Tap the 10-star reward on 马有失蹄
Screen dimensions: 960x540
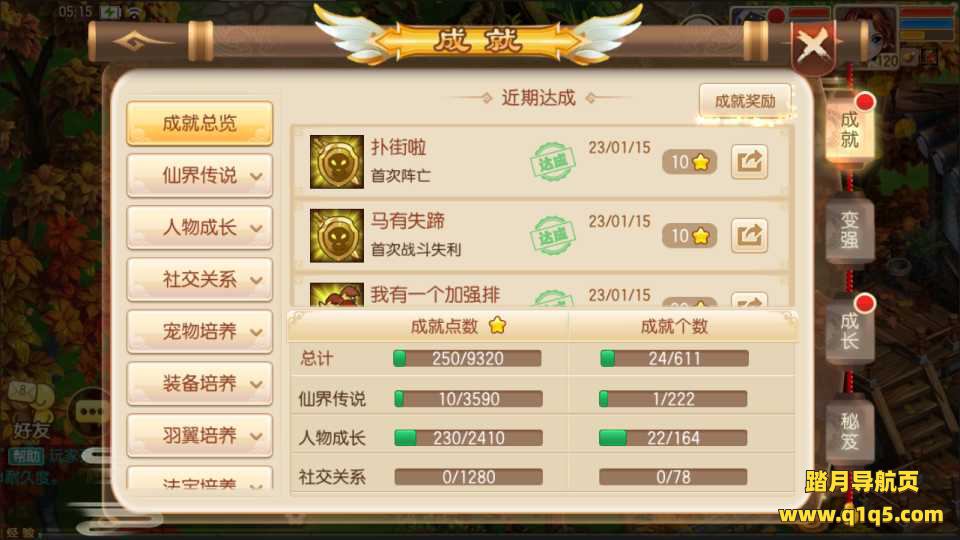point(689,236)
